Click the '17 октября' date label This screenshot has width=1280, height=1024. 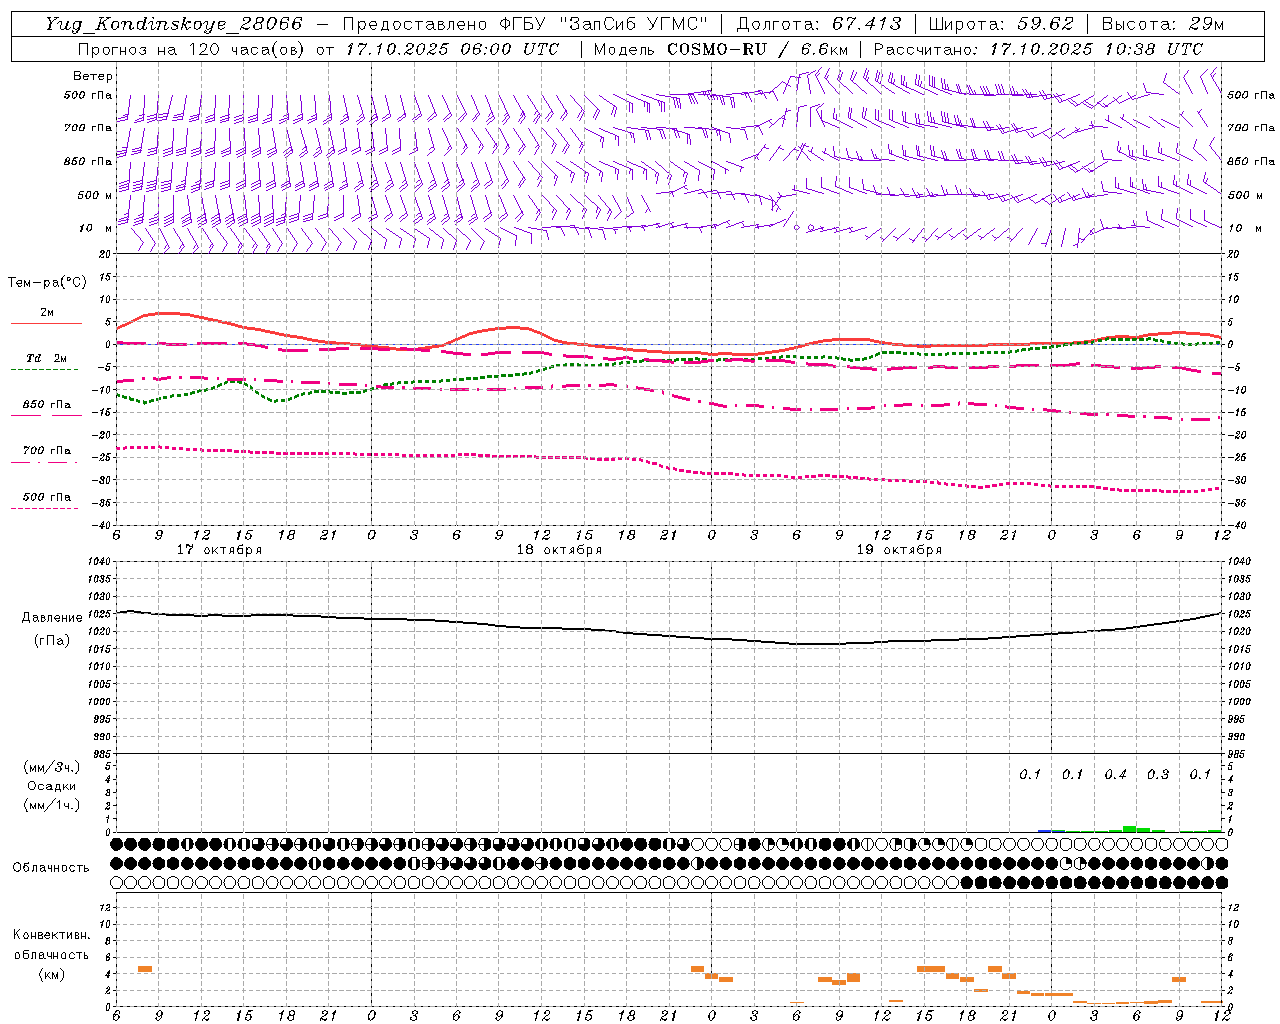coord(219,550)
